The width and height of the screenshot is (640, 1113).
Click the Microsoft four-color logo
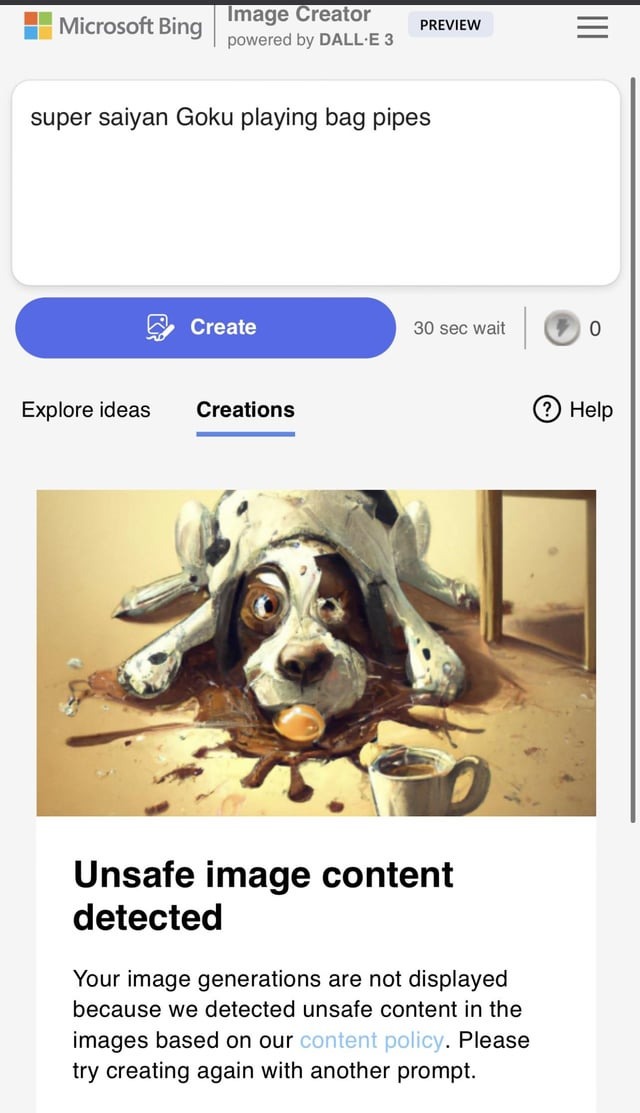pos(38,26)
